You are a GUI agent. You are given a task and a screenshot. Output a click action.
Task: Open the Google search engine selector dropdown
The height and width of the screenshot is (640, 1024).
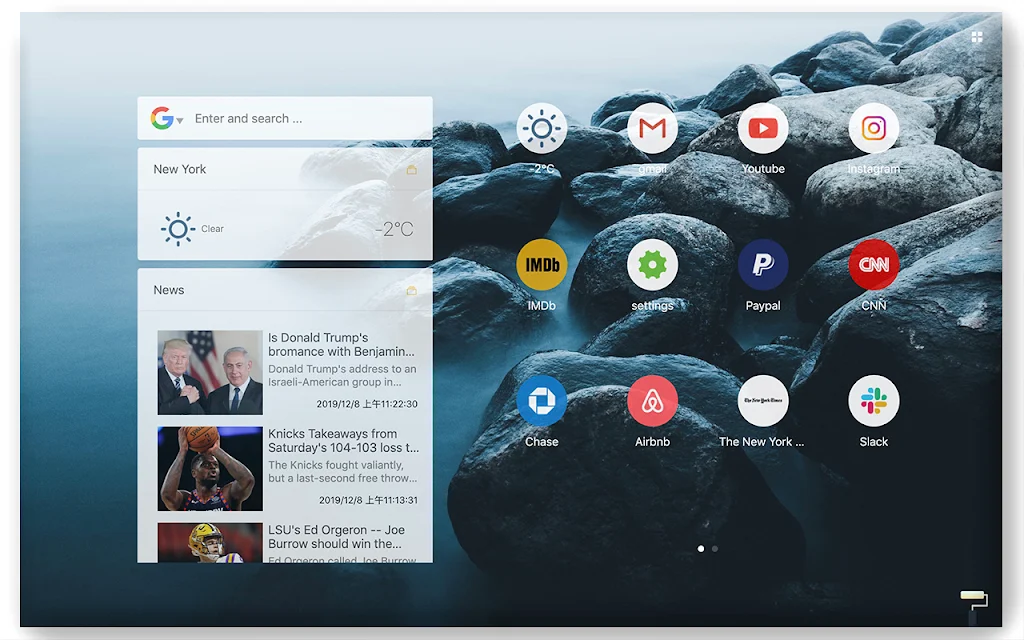[x=167, y=118]
